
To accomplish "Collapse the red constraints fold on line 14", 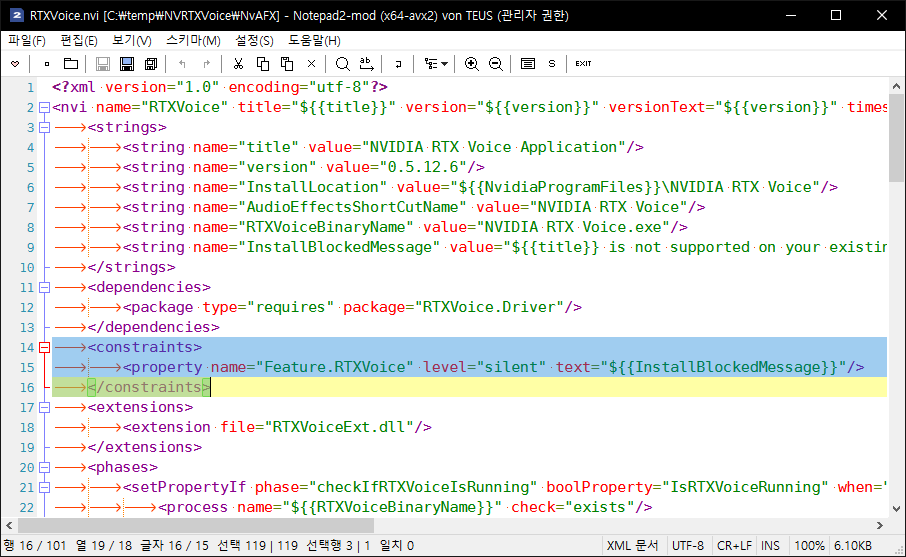I will pos(44,348).
